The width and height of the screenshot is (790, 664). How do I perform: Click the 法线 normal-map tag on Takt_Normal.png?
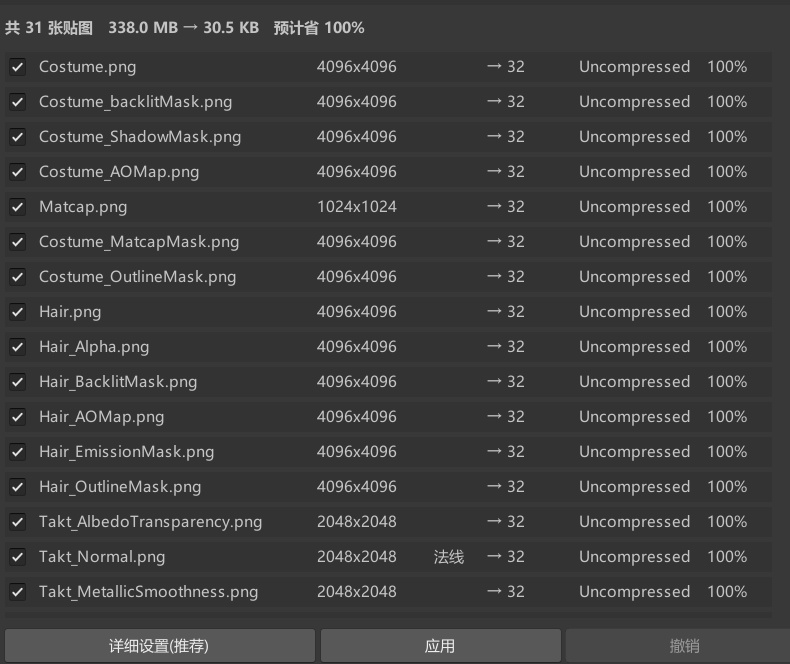[448, 557]
